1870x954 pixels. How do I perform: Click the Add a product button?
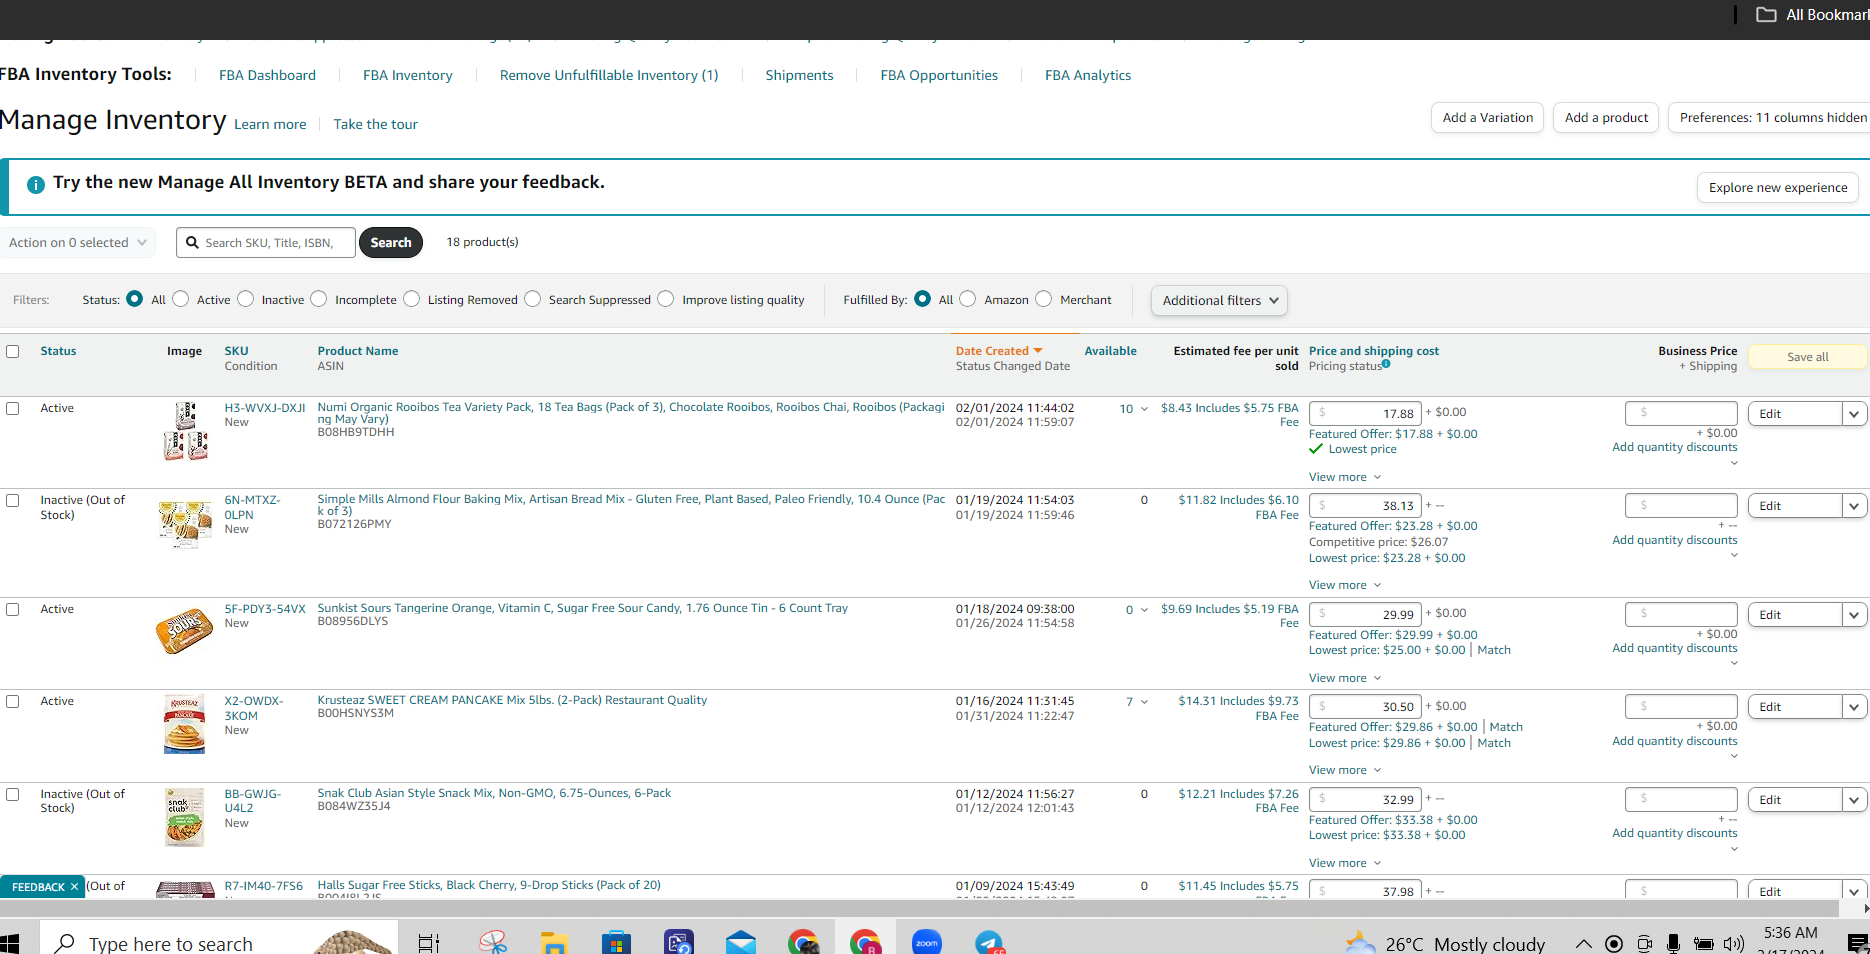coord(1607,118)
